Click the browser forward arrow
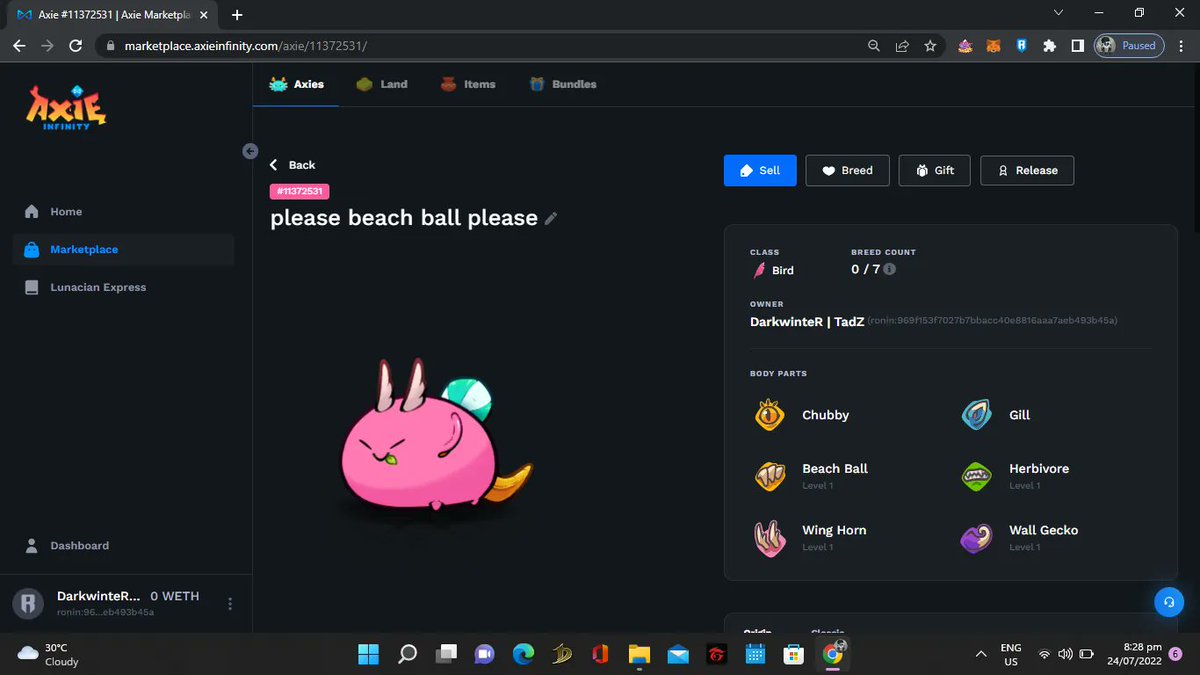1200x675 pixels. 47,46
